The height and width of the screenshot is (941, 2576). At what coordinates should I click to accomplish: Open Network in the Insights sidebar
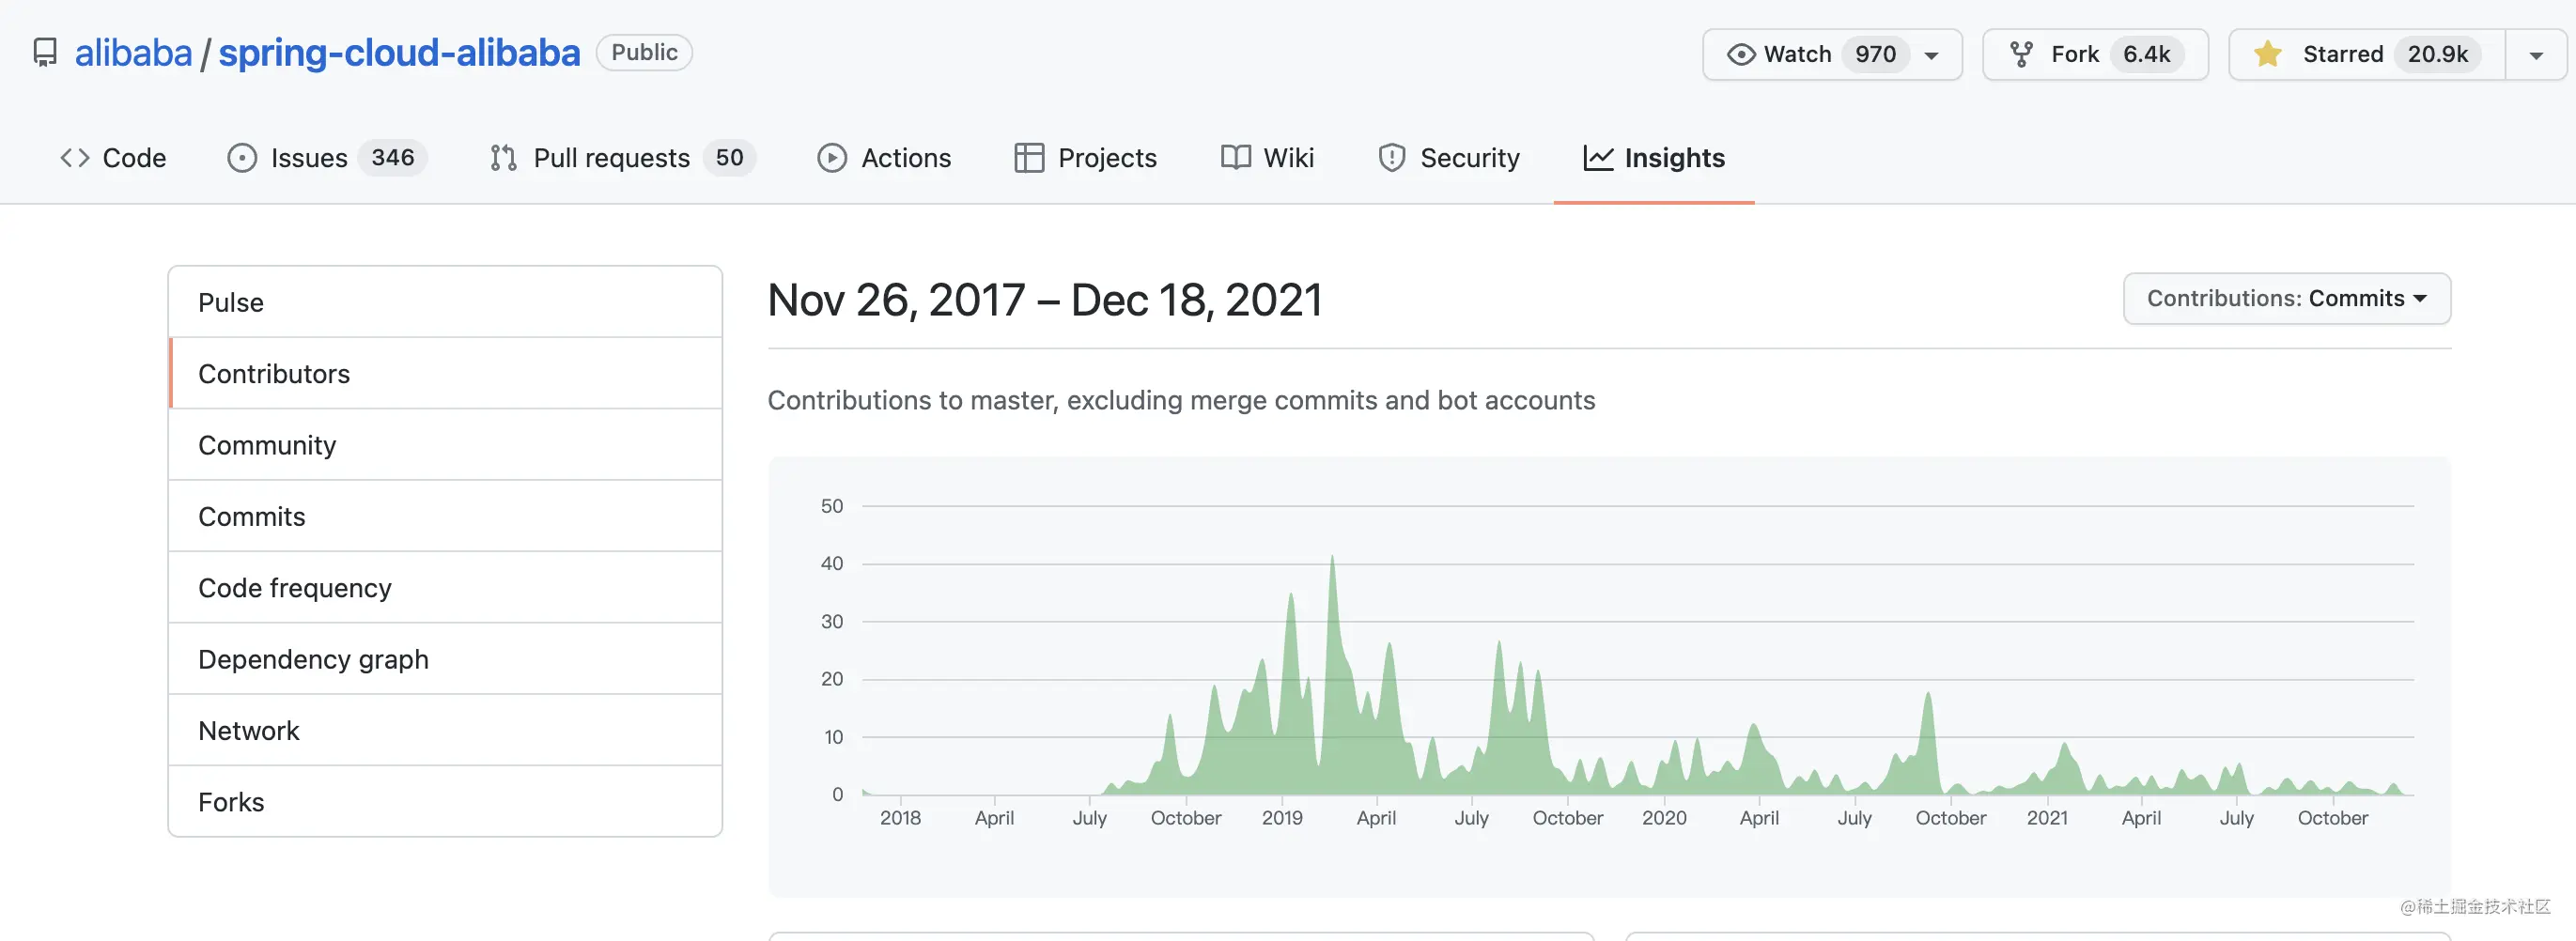(x=445, y=731)
